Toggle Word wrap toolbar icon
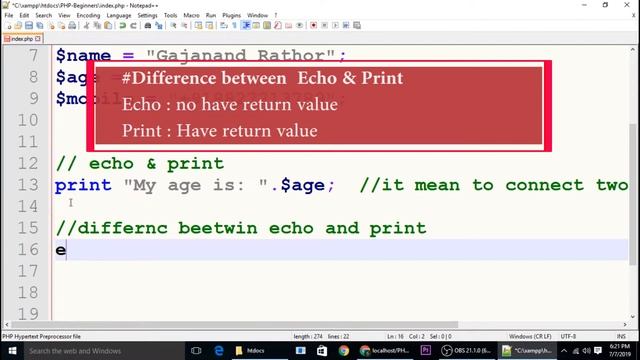The width and height of the screenshot is (640, 360). pos(224,26)
